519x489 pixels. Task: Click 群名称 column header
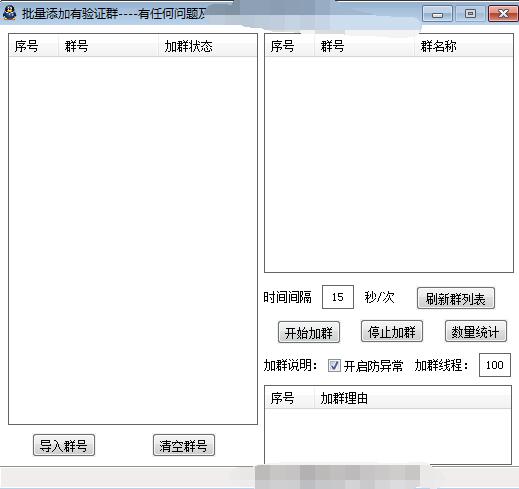[x=463, y=46]
